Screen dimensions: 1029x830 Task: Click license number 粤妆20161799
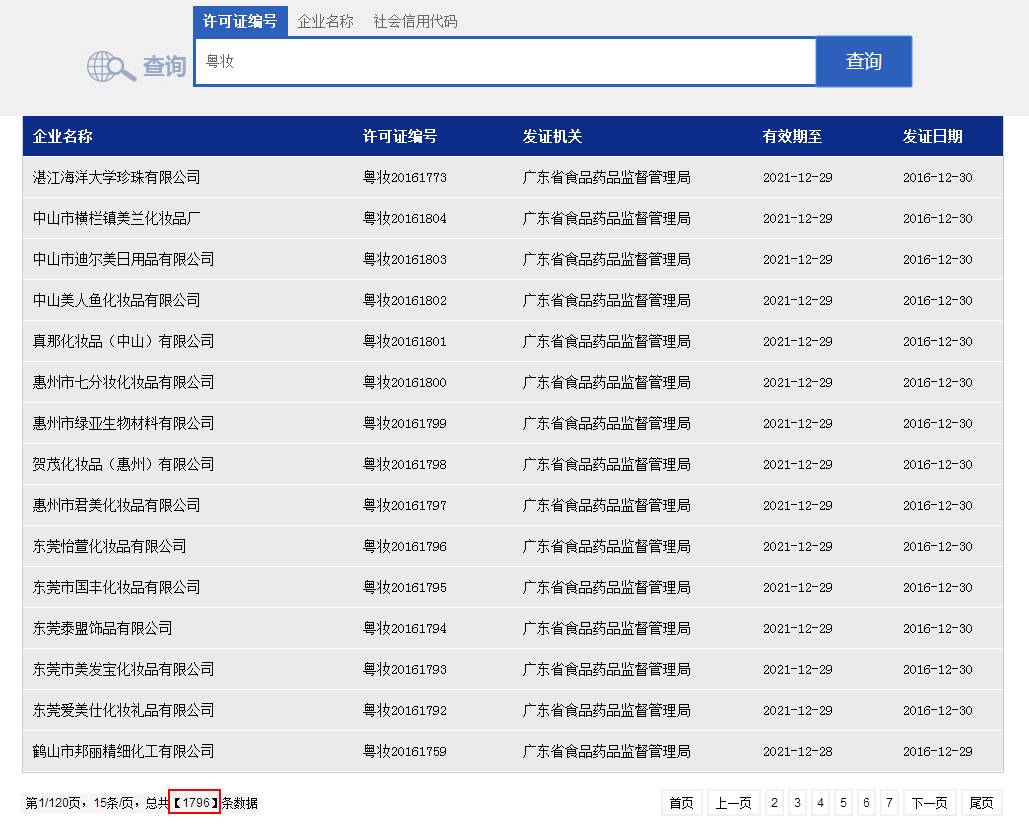(x=405, y=423)
